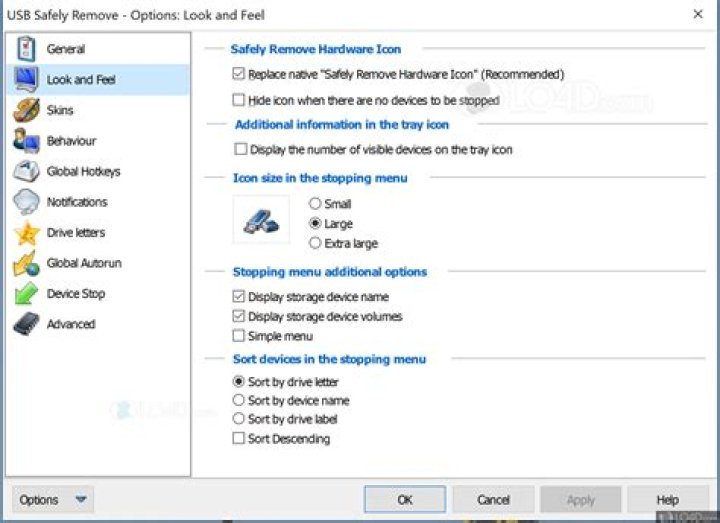Click the Apply button
Screen dimensions: 720x523
coord(581,500)
